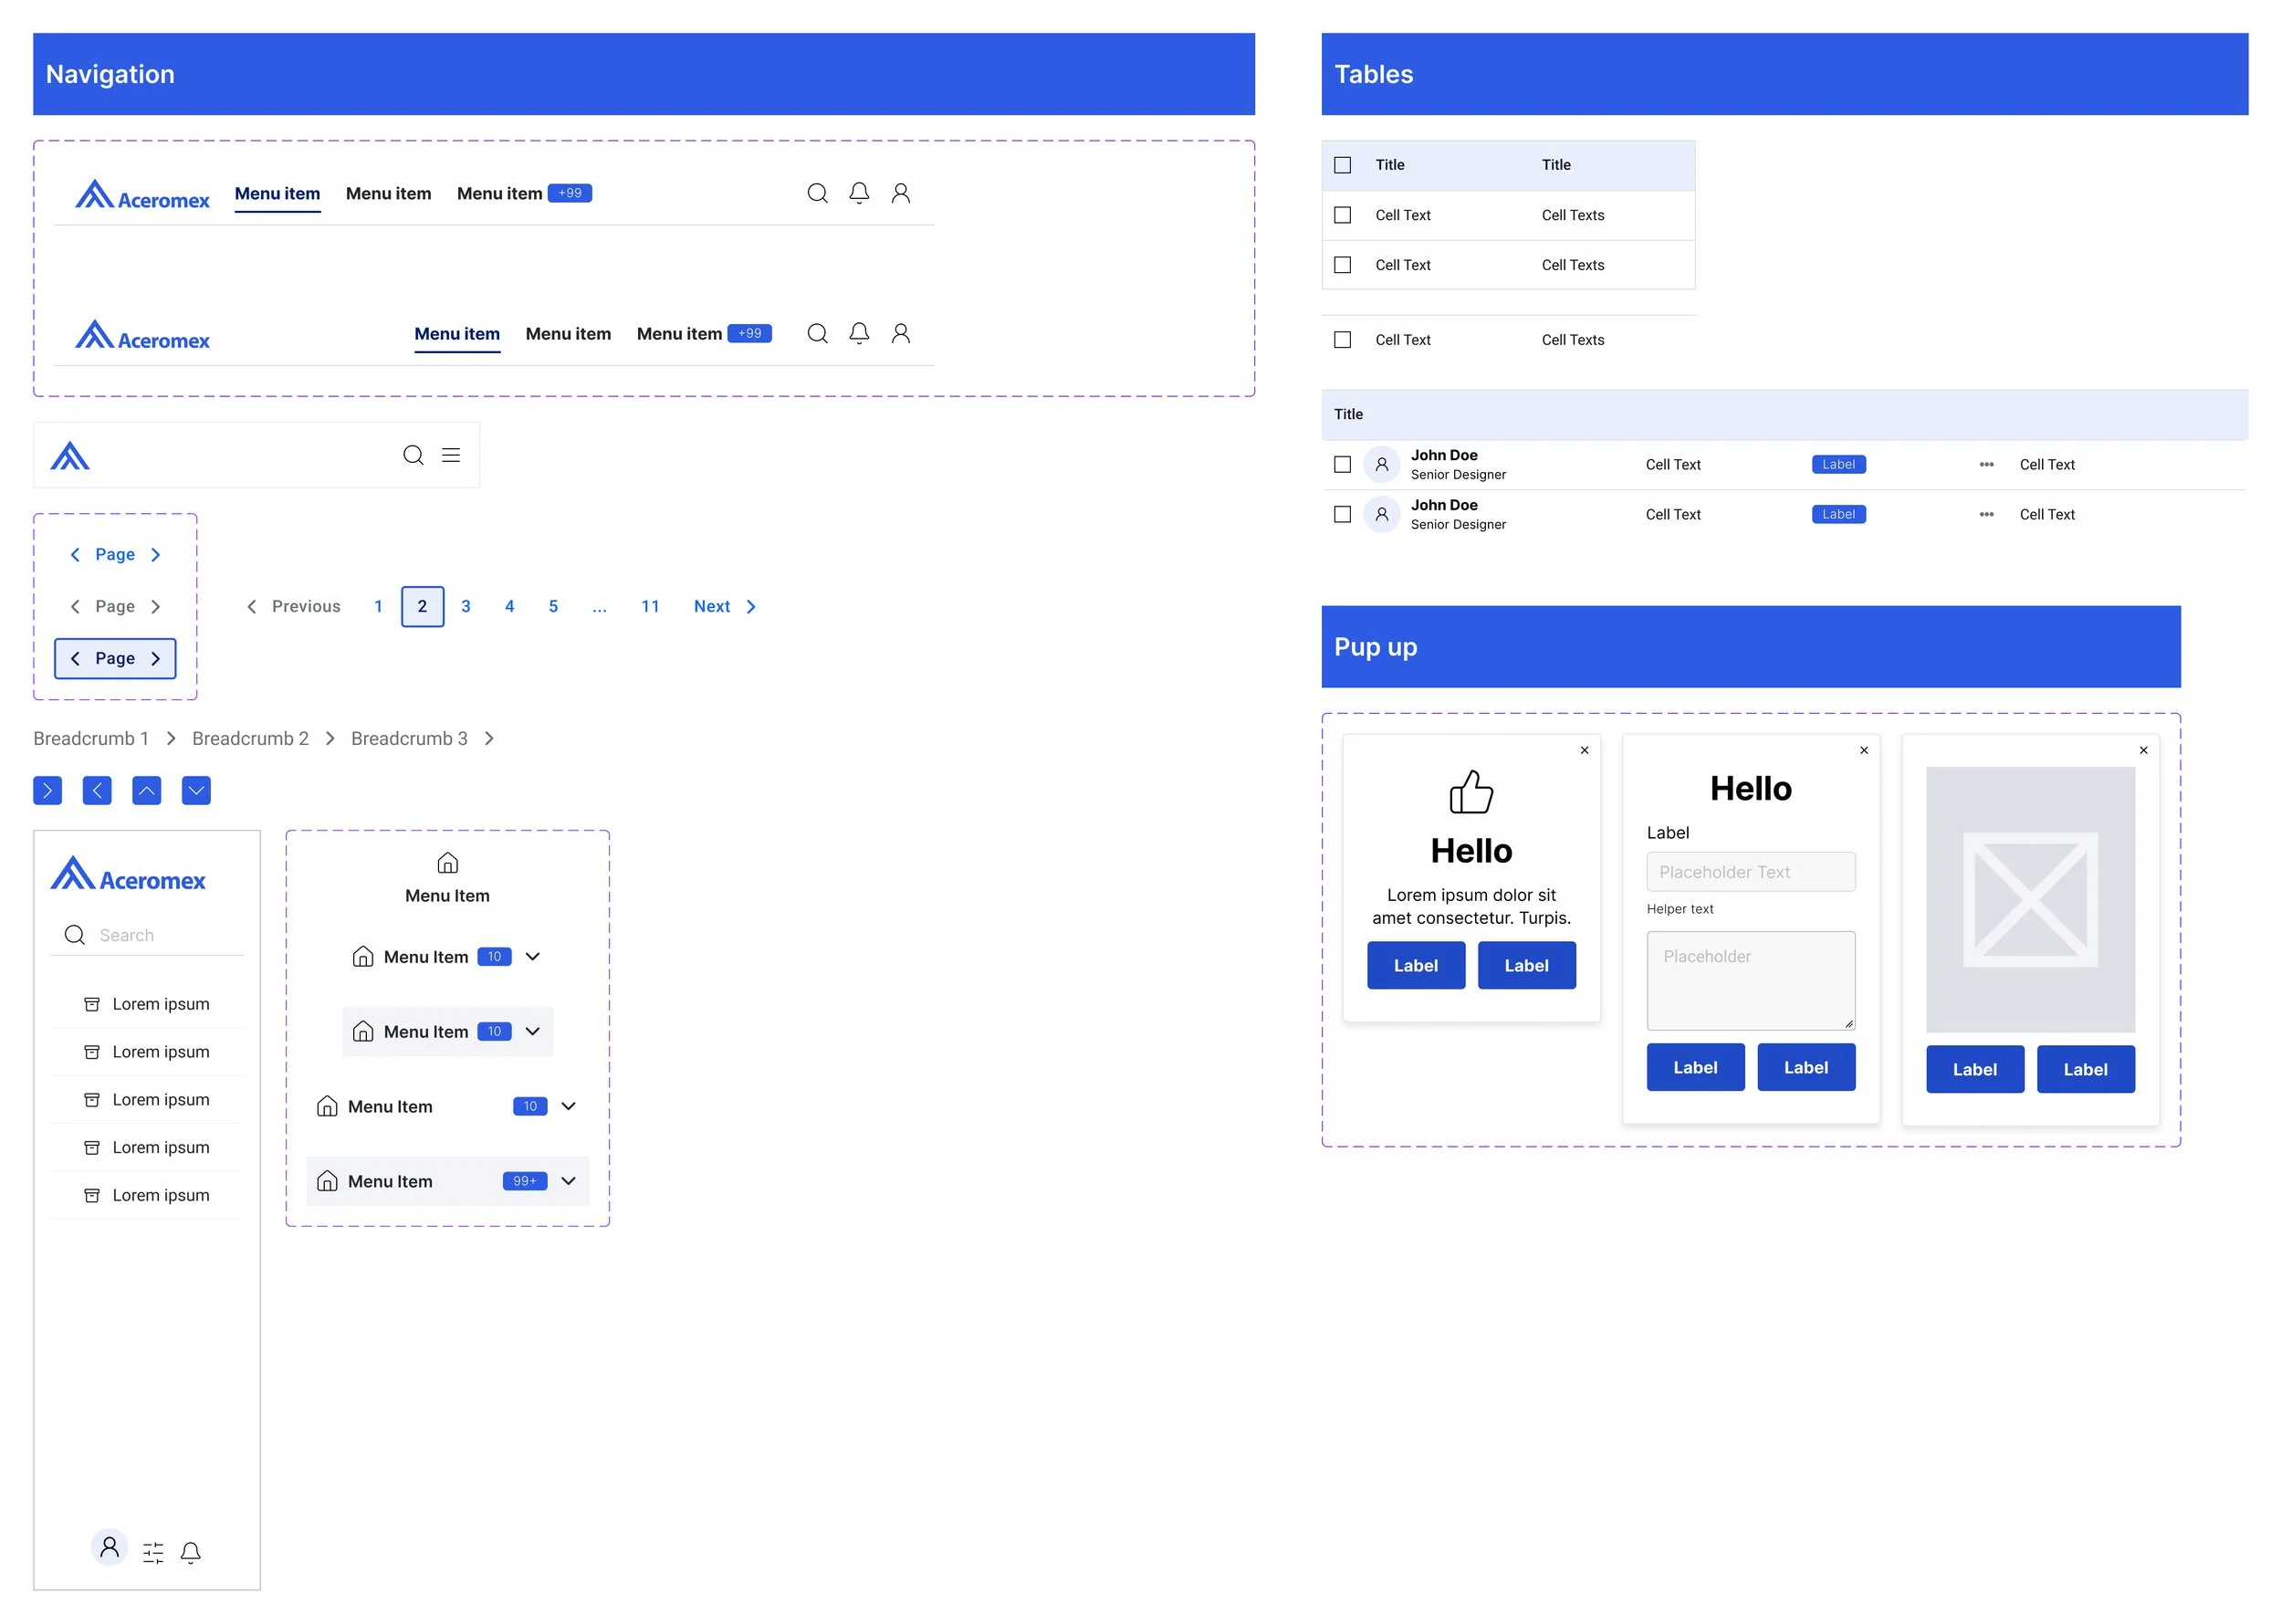Check the header checkbox beside Title column
Viewport: 2282px width, 1624px height.
1342,165
